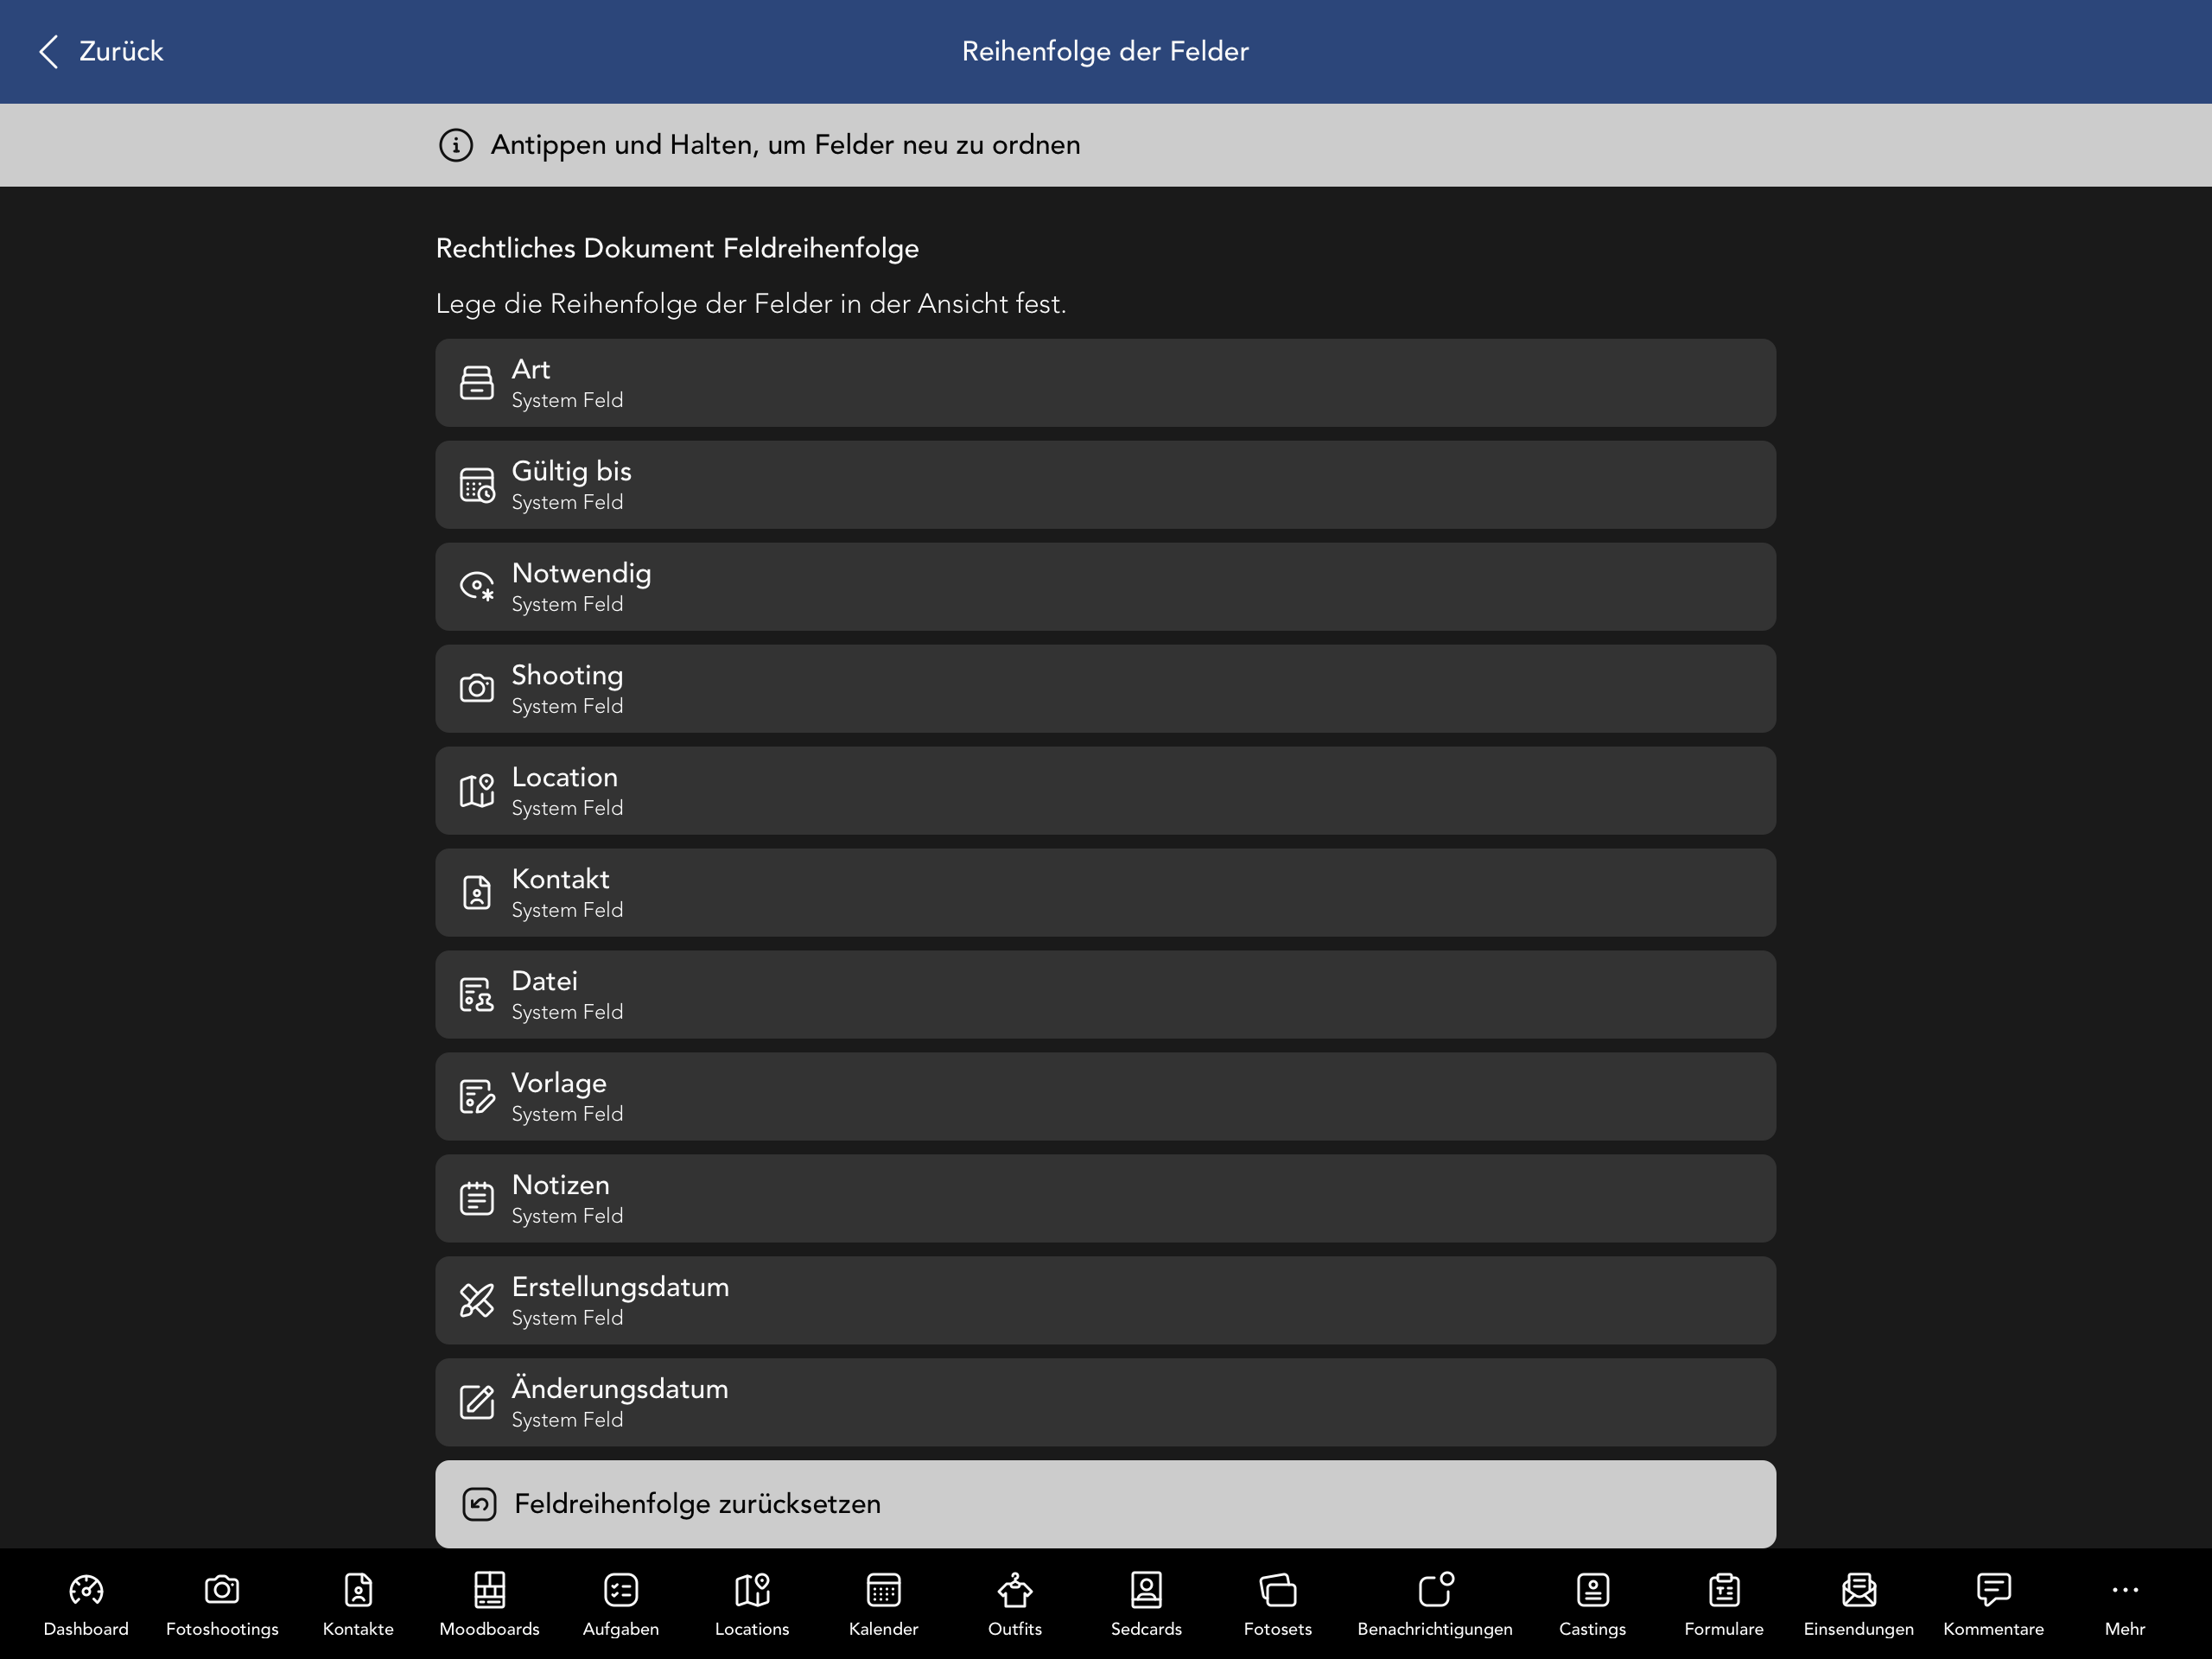Select the Kontakt field row
This screenshot has height=1659, width=2212.
coord(1105,893)
